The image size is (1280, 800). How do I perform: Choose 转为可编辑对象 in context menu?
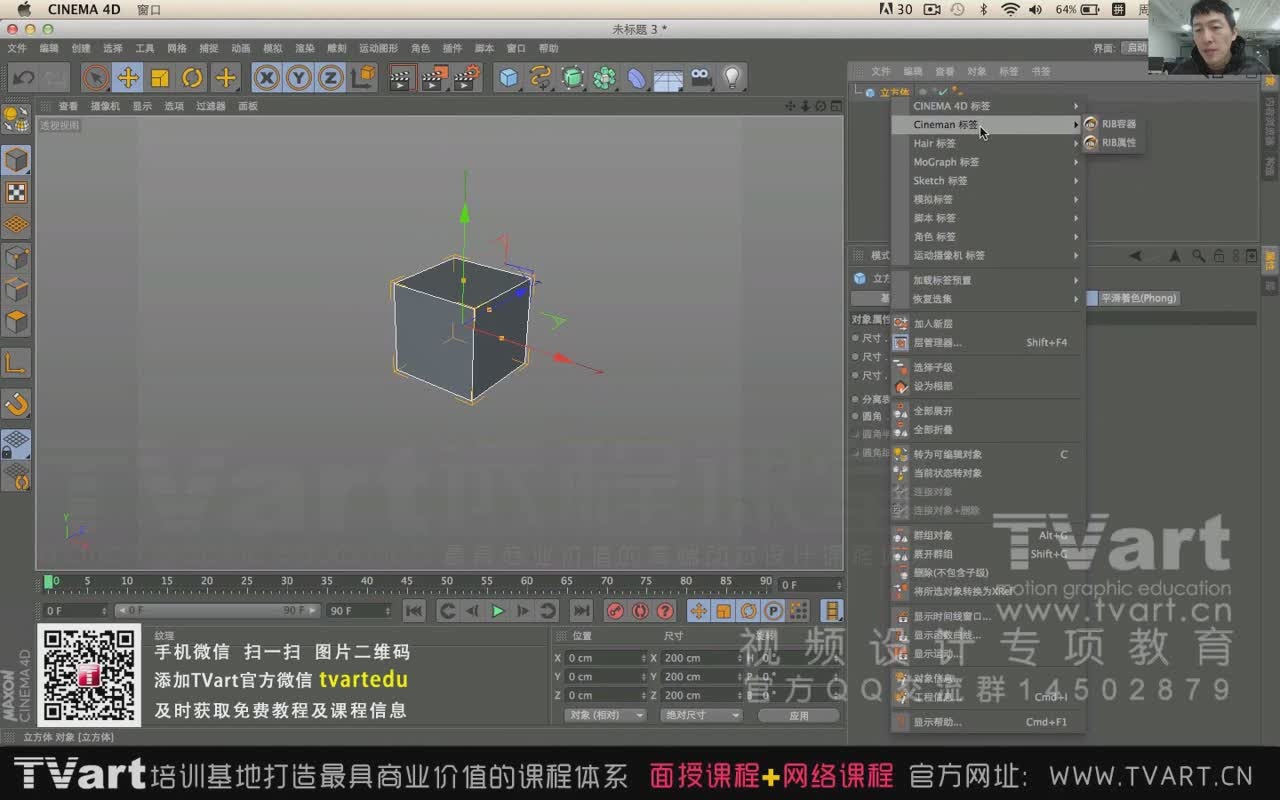988,454
